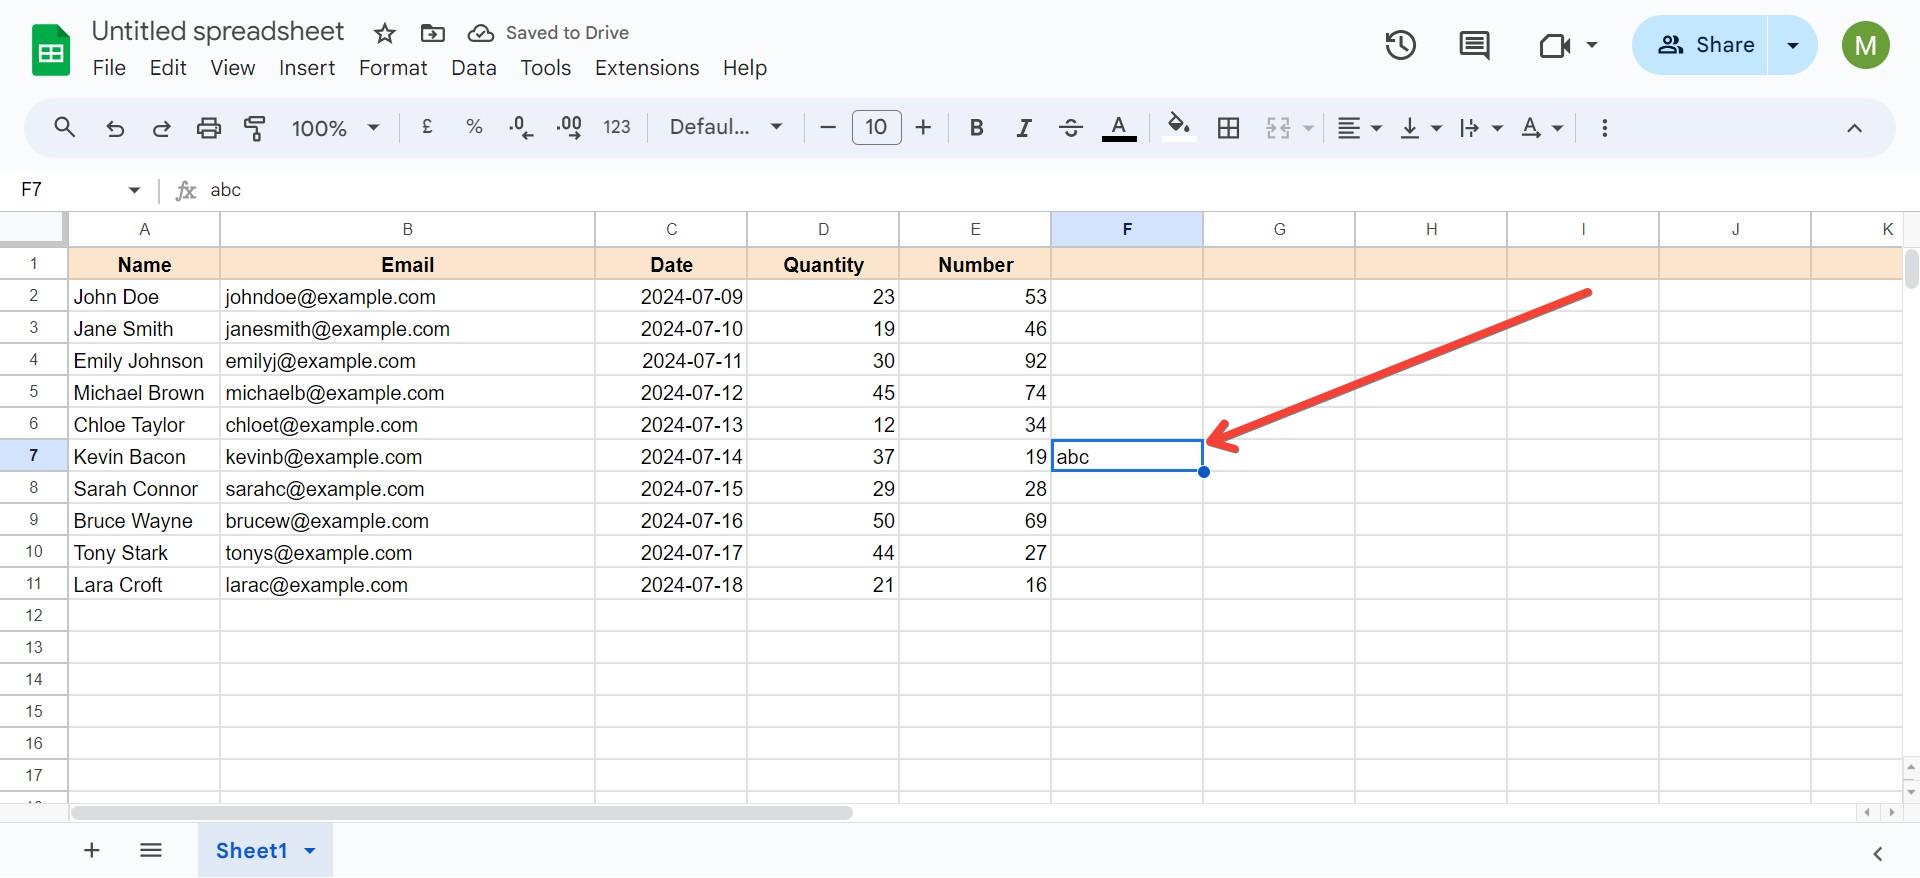Toggle strikethrough formatting
Viewport: 1920px width, 878px height.
pyautogui.click(x=1071, y=128)
